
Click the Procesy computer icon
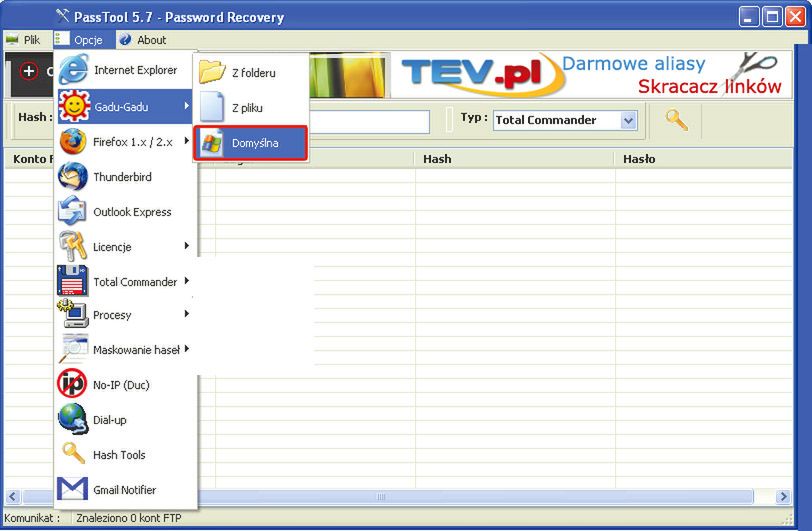(x=72, y=314)
